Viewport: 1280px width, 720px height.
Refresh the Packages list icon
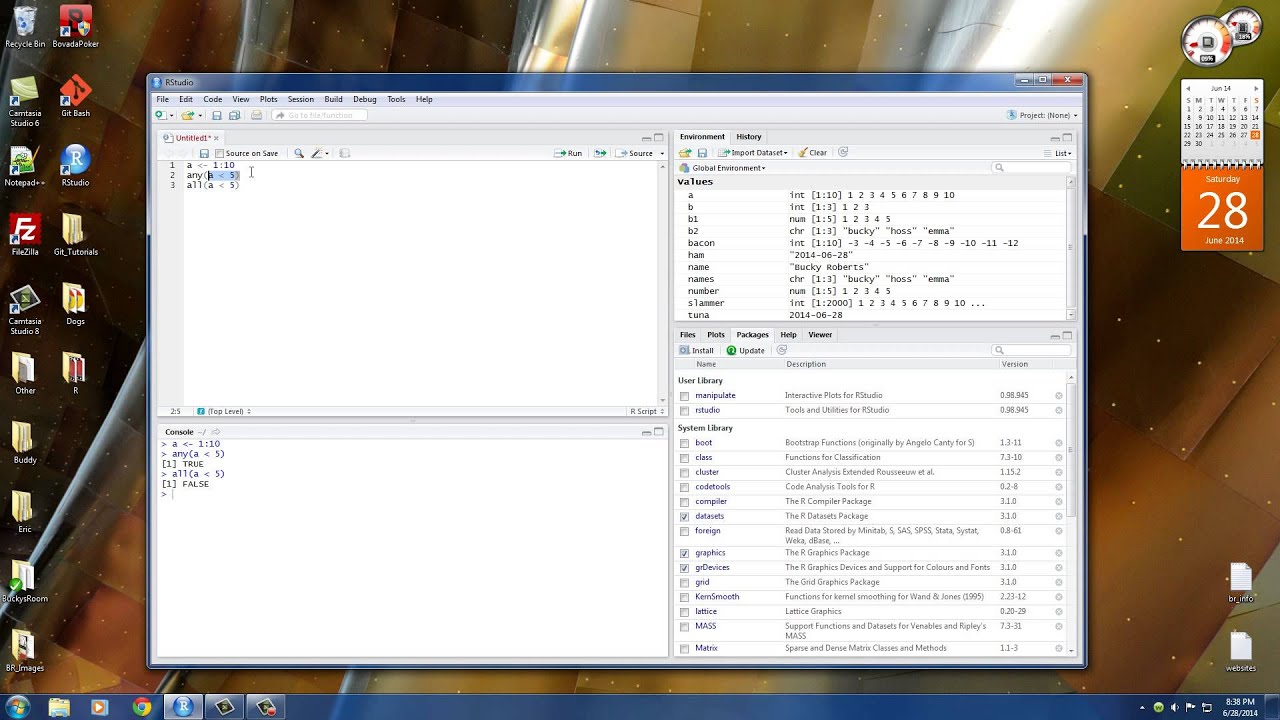(782, 350)
